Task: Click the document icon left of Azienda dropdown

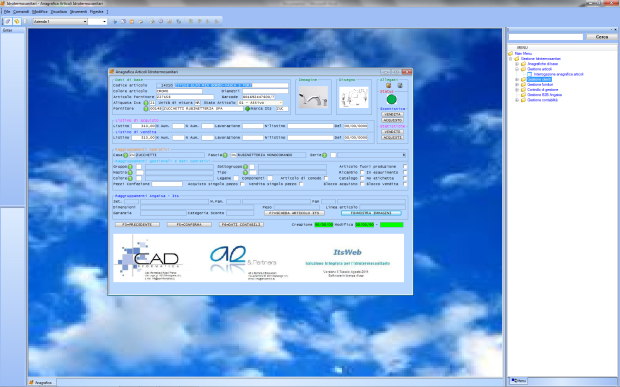Action: click(x=26, y=21)
